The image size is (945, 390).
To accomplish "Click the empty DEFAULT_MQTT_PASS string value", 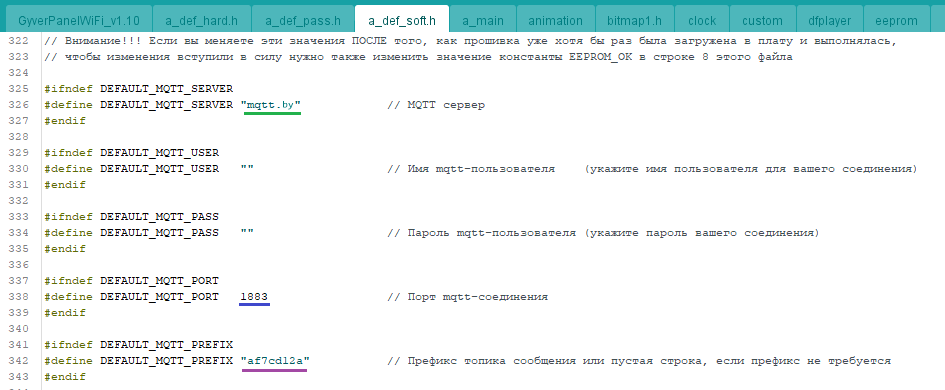I will 247,233.
